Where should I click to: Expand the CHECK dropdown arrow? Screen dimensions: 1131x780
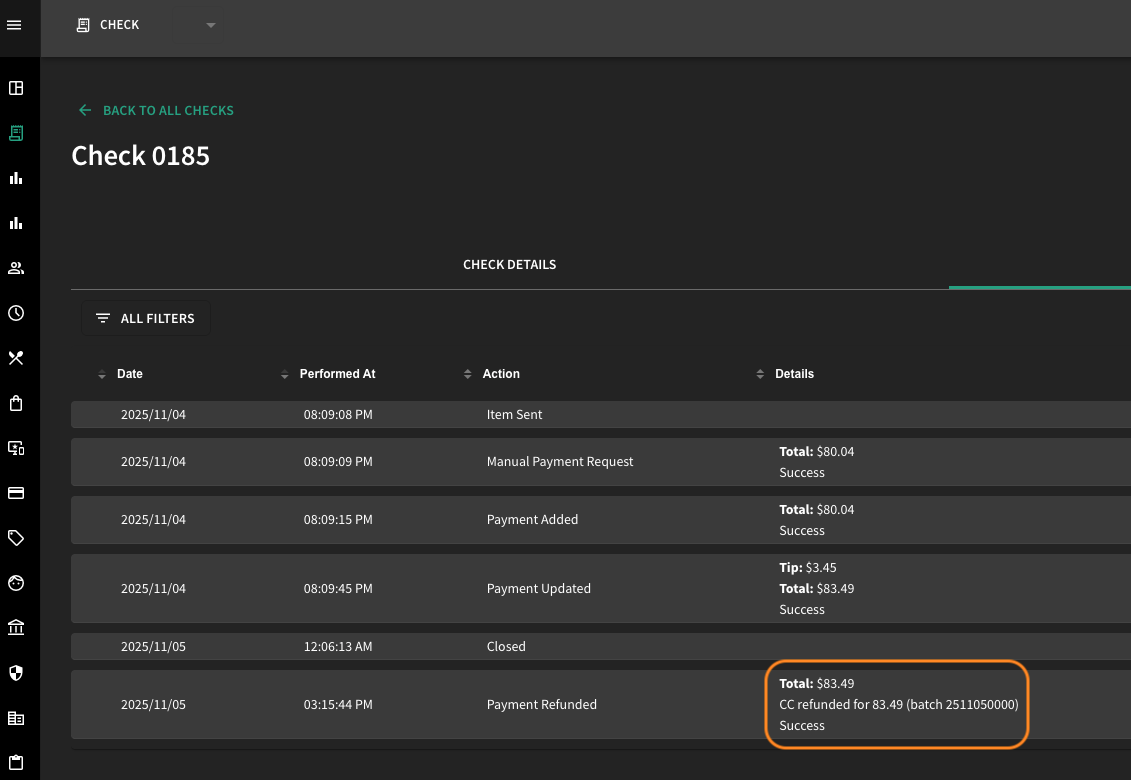pos(211,25)
